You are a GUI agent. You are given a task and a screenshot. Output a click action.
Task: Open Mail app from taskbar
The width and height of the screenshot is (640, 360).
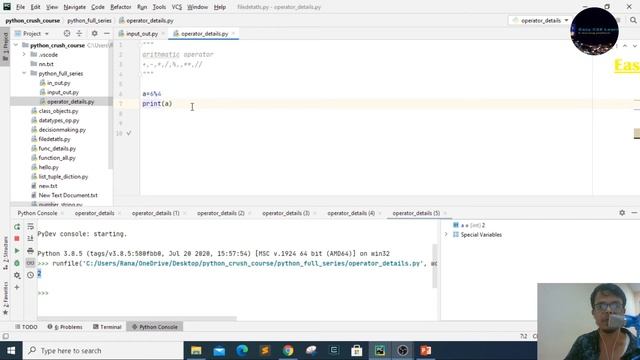(x=219, y=351)
